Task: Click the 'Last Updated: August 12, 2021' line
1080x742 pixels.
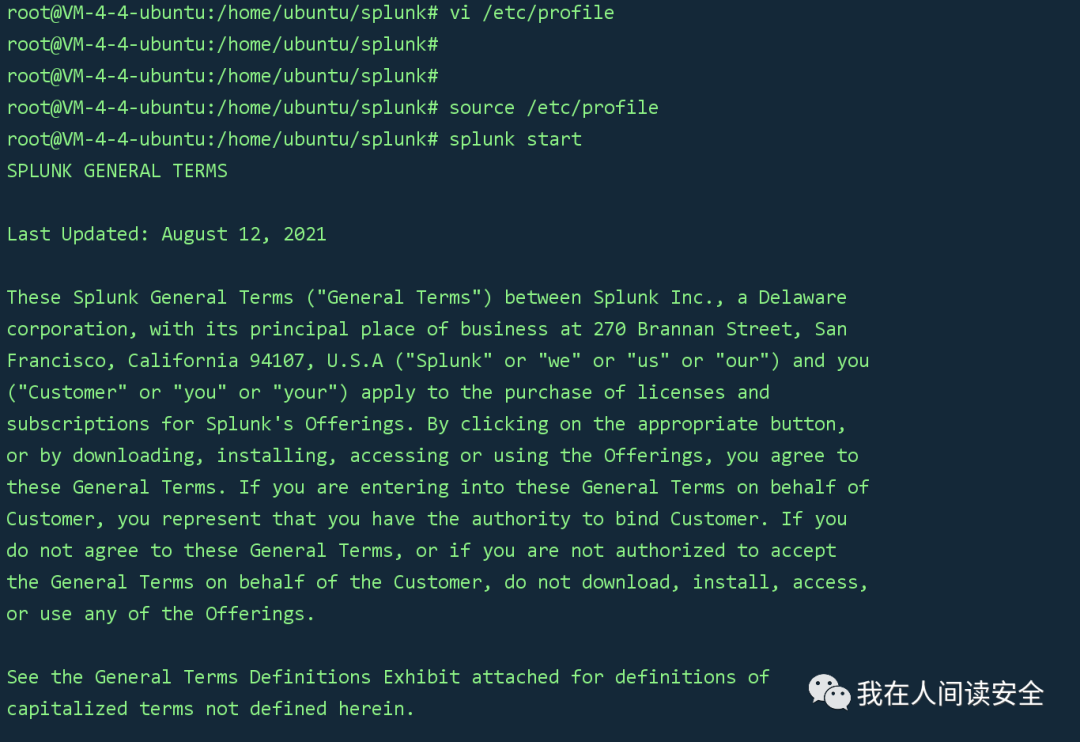Action: click(167, 234)
